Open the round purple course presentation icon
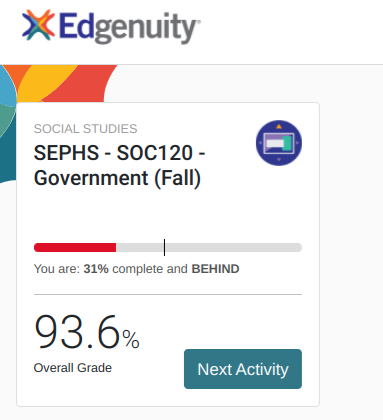The width and height of the screenshot is (383, 420). point(279,143)
